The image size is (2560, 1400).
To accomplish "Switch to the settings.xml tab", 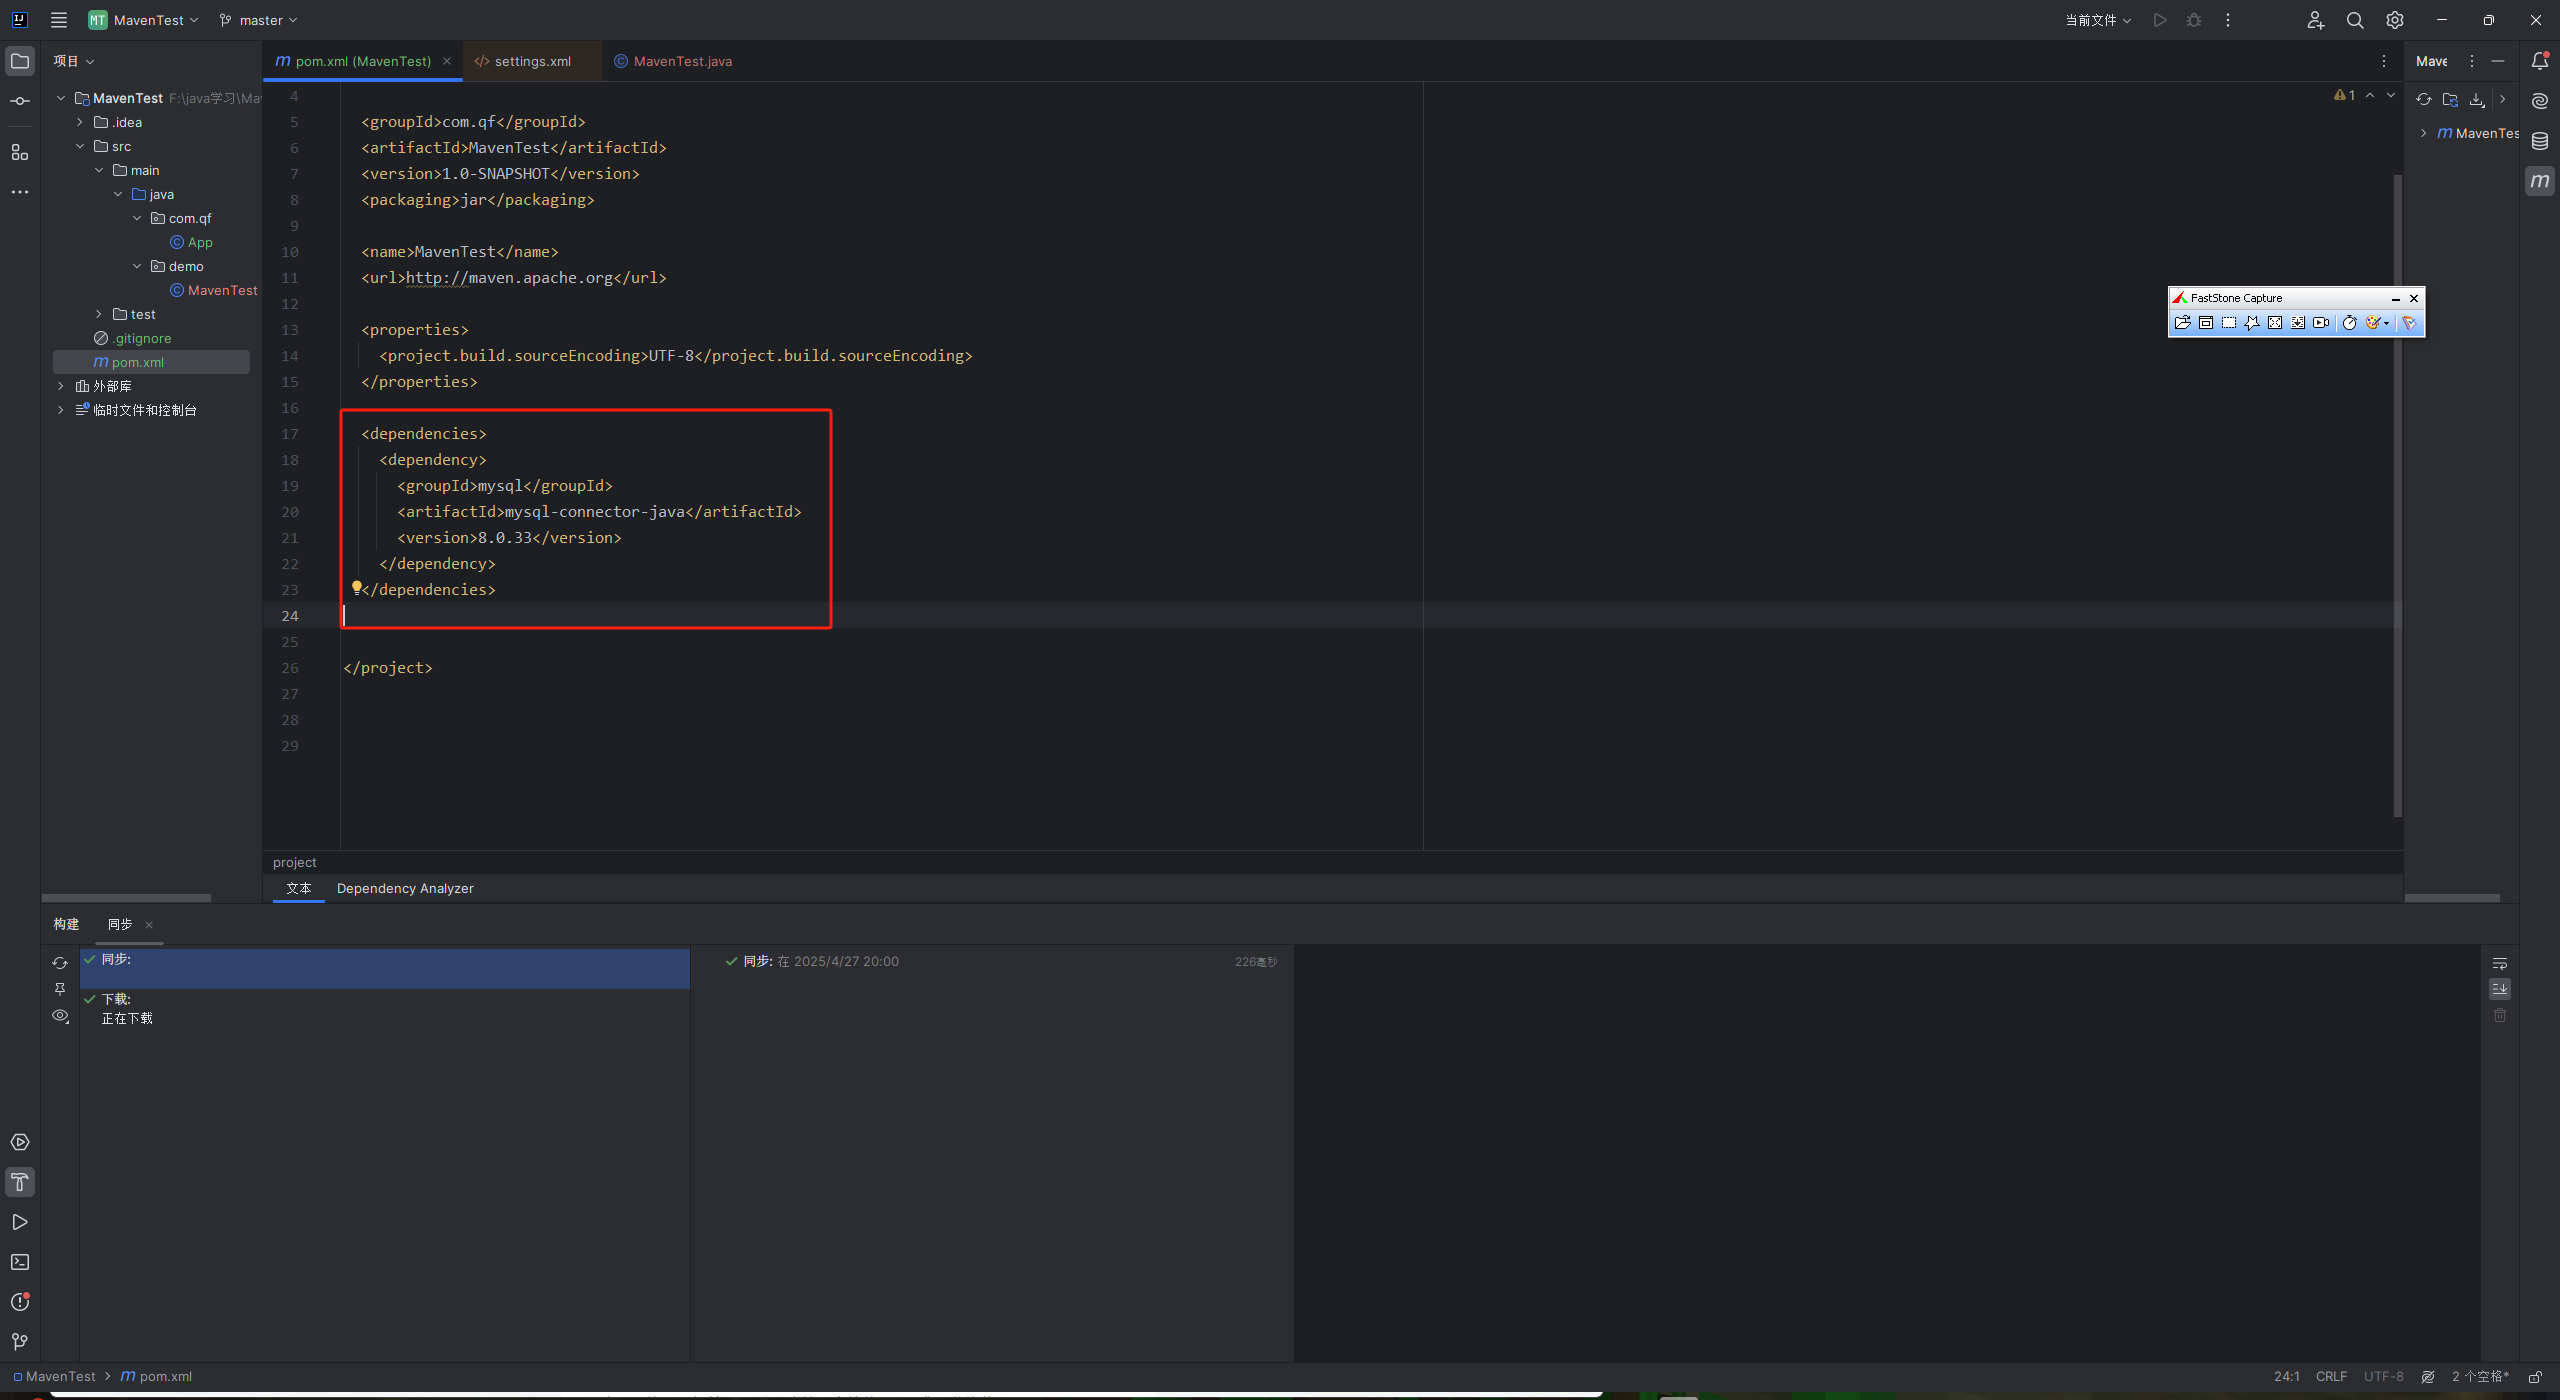I will (530, 61).
